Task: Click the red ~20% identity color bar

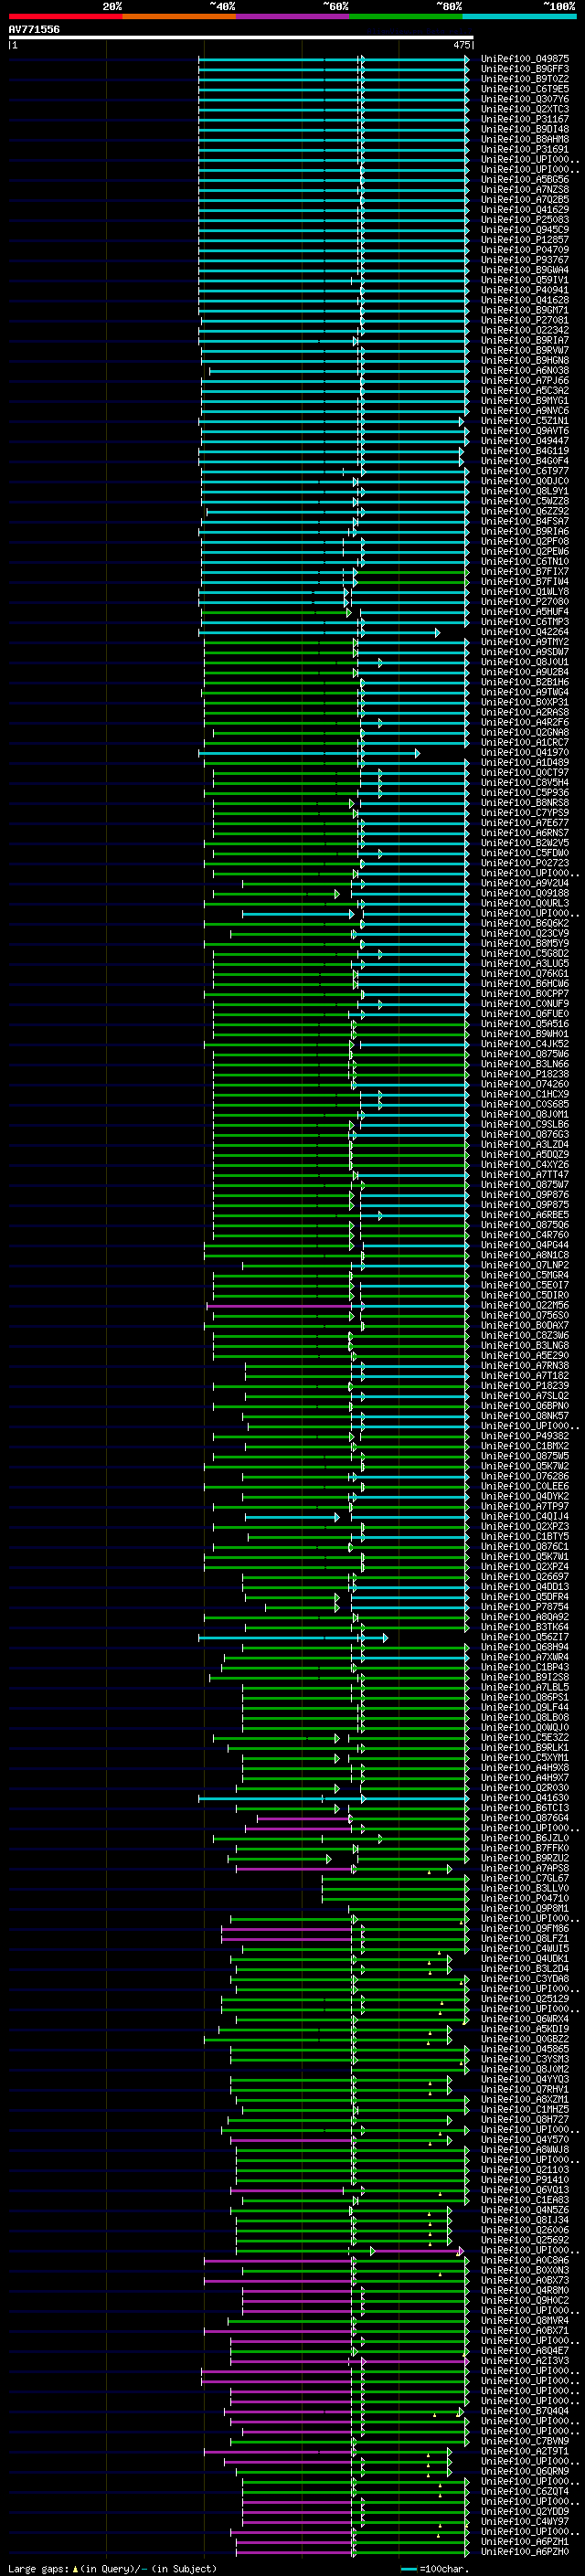Action: click(x=65, y=16)
